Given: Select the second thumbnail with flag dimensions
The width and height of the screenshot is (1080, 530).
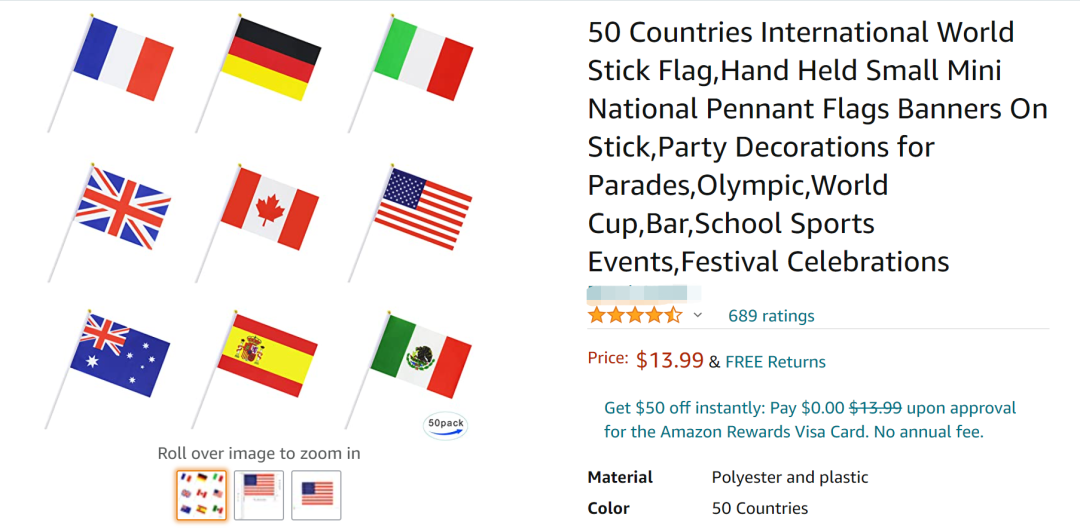Looking at the screenshot, I should [259, 495].
